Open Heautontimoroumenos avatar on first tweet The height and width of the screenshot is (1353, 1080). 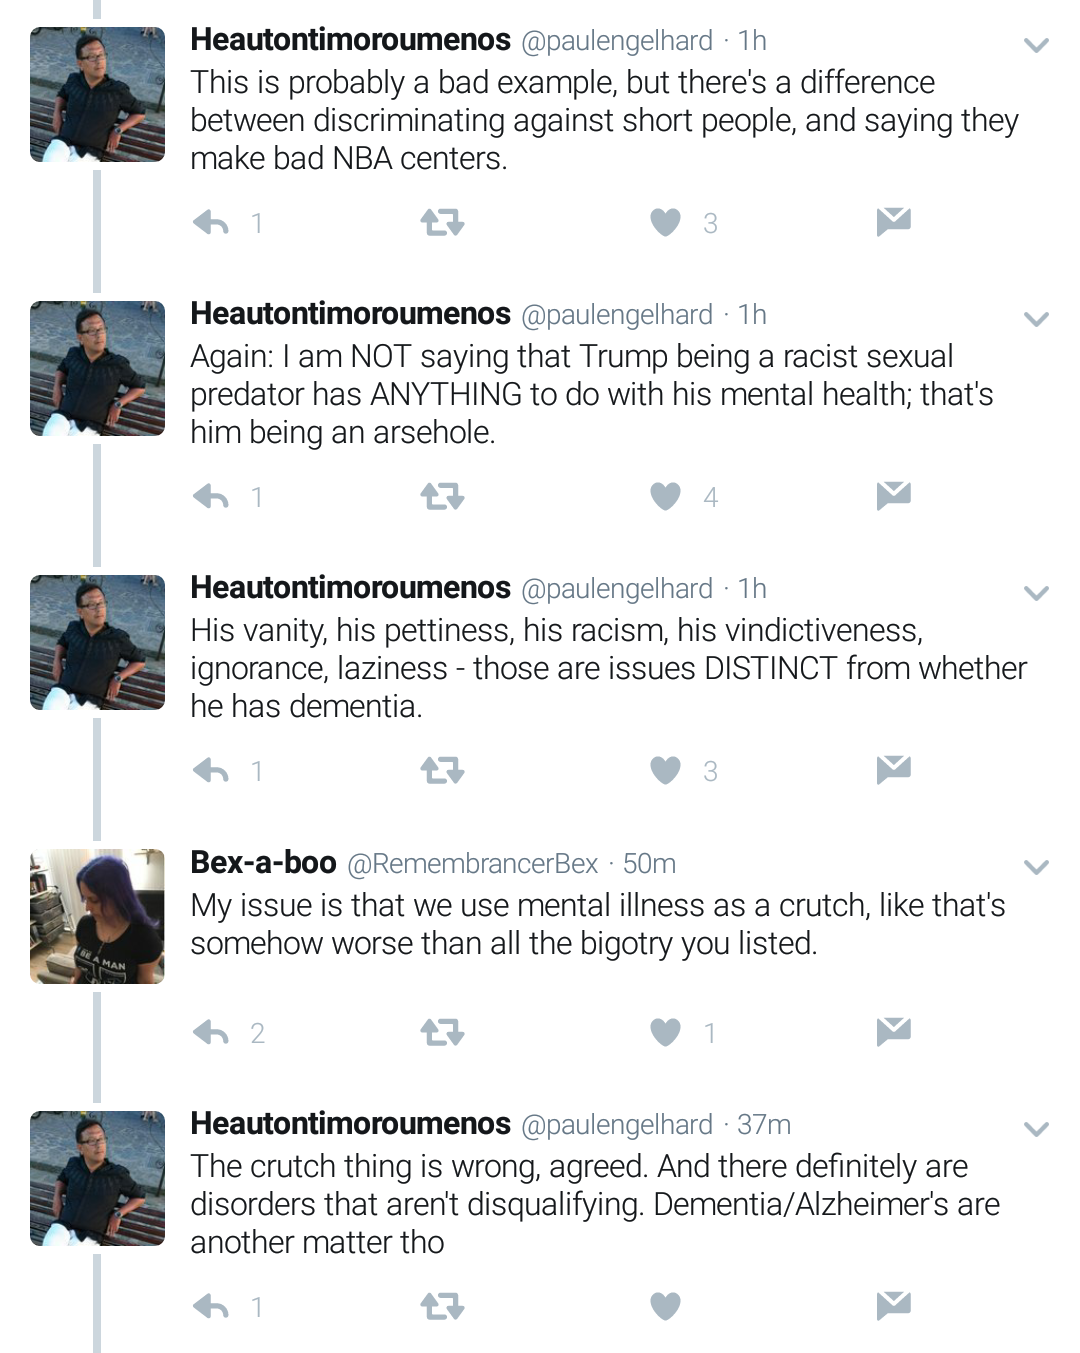[x=97, y=94]
